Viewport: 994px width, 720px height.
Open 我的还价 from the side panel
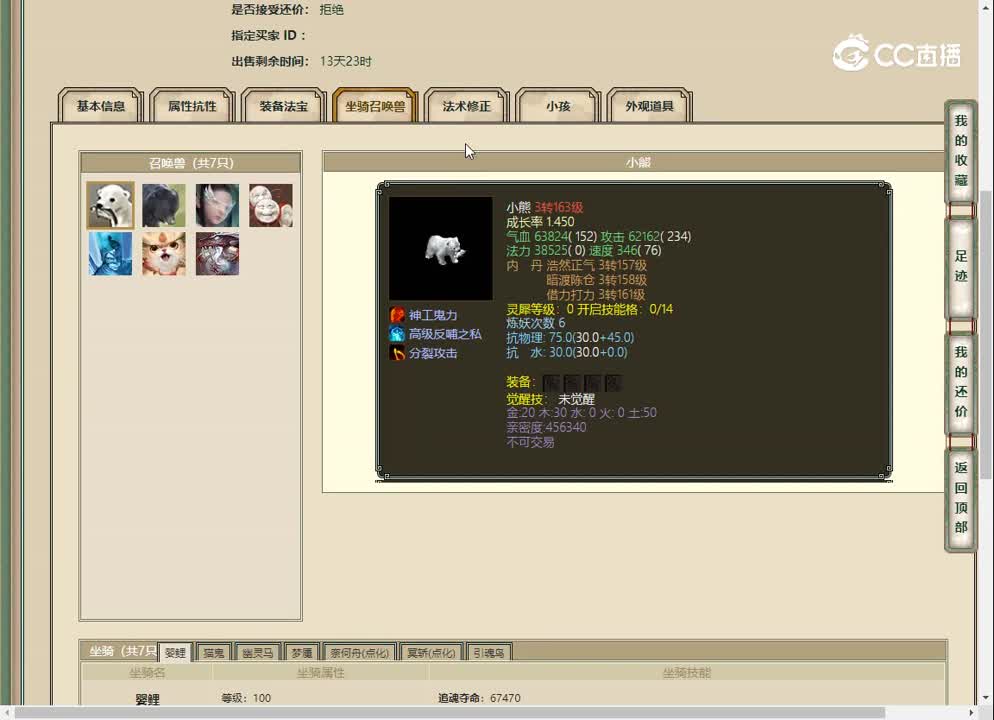960,382
